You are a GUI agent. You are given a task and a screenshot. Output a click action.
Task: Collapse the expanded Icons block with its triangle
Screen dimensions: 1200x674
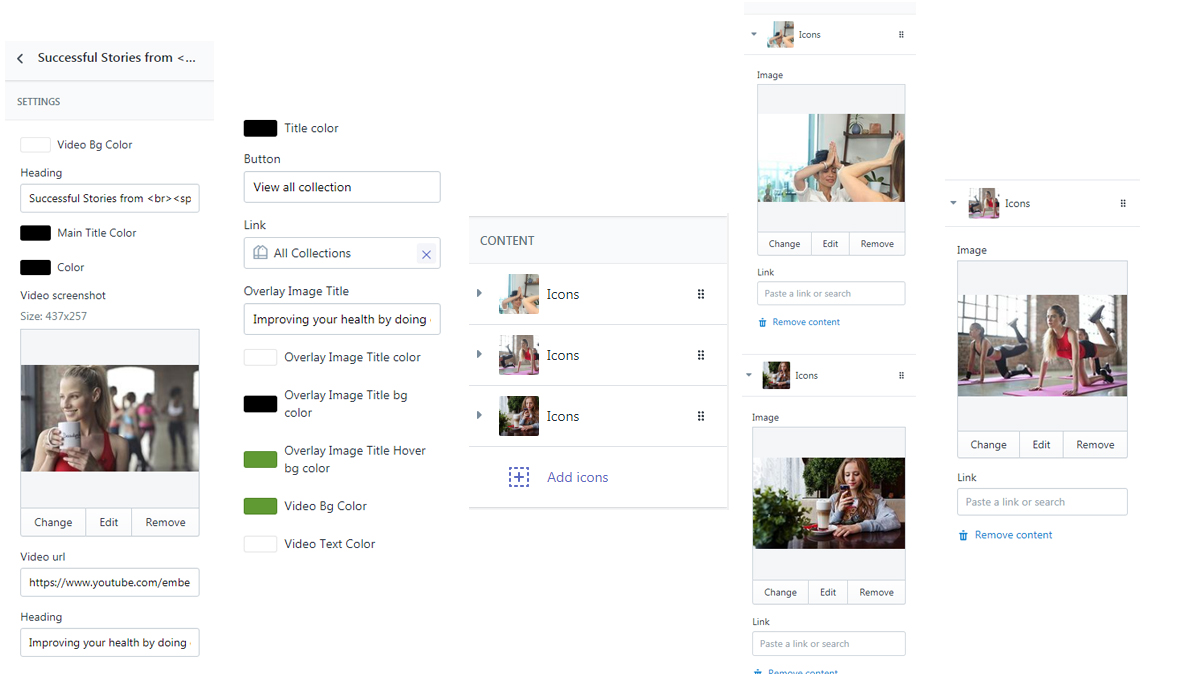click(753, 34)
